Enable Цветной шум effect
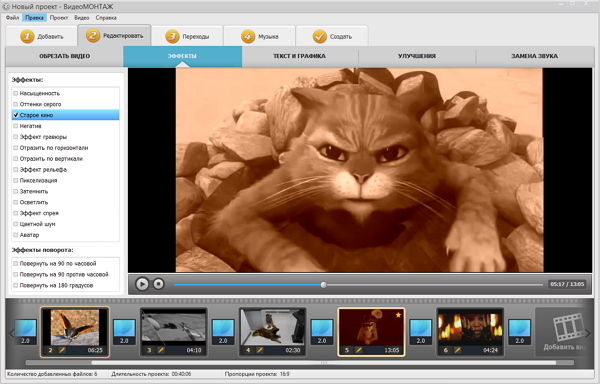The width and height of the screenshot is (600, 384). click(16, 224)
